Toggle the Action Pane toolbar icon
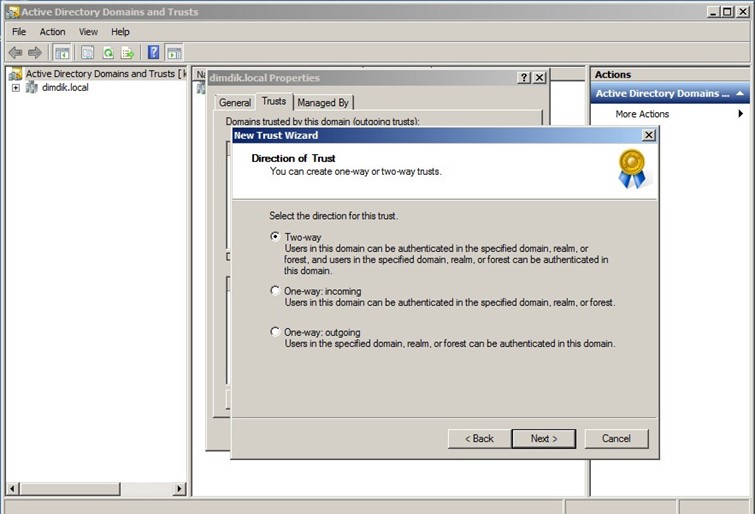This screenshot has height=514, width=755. click(x=174, y=53)
